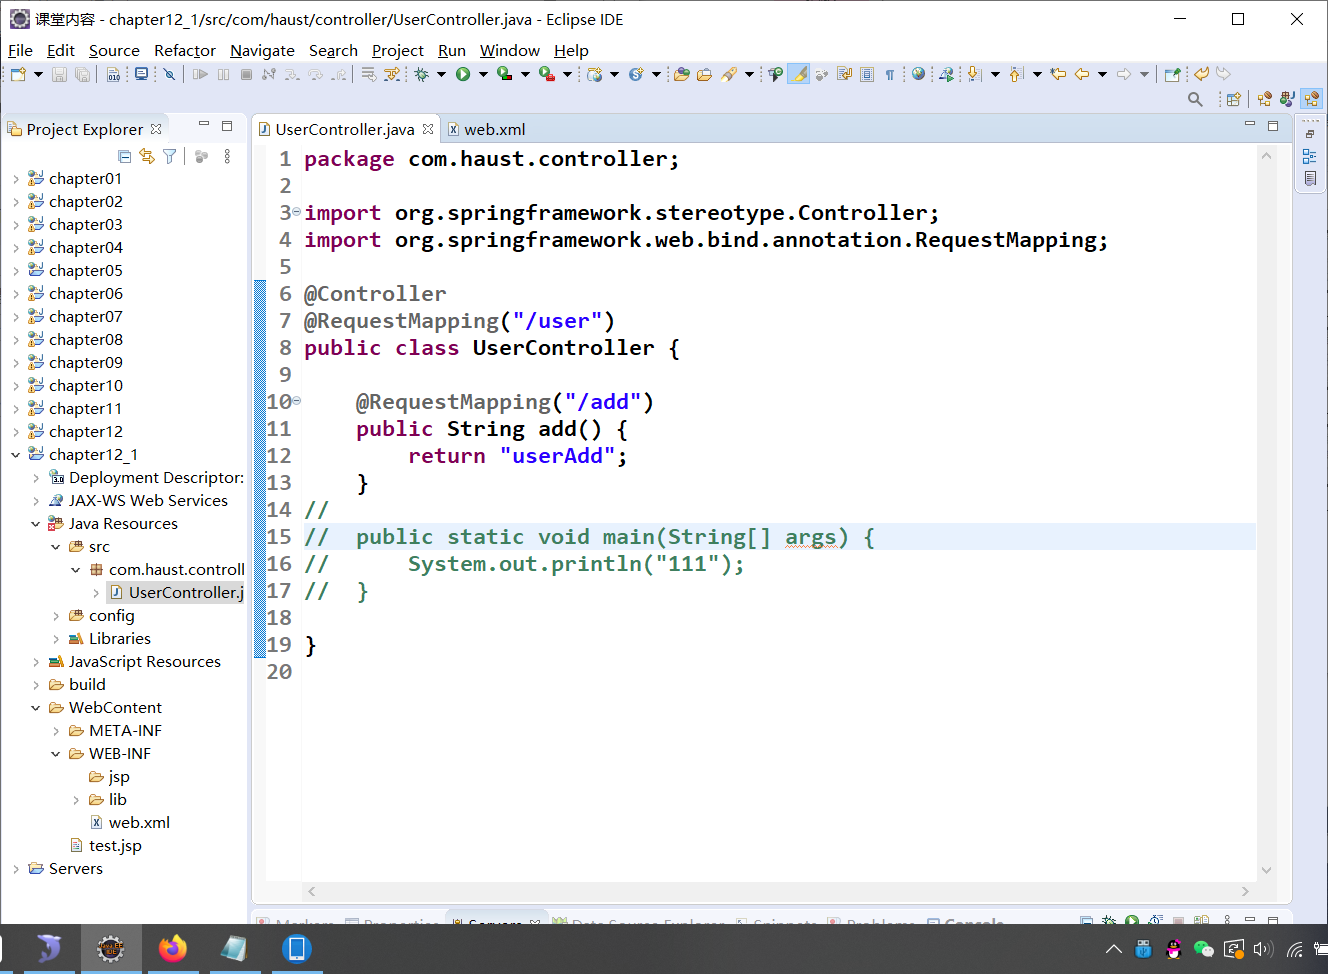Click the WeChat tray icon
The image size is (1328, 974).
coord(1204,949)
